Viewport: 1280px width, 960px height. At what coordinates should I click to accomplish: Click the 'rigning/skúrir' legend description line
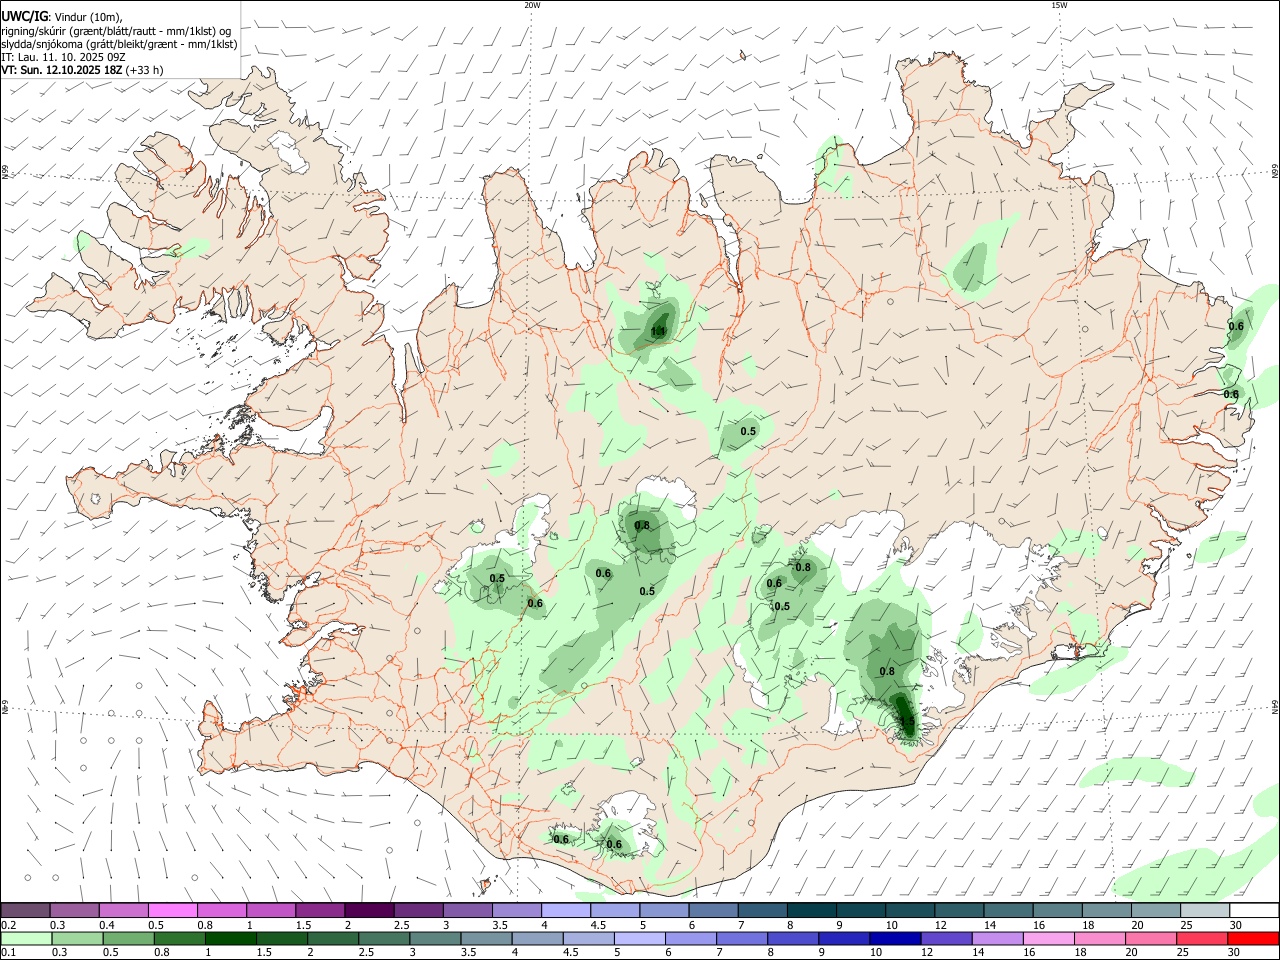coord(116,30)
